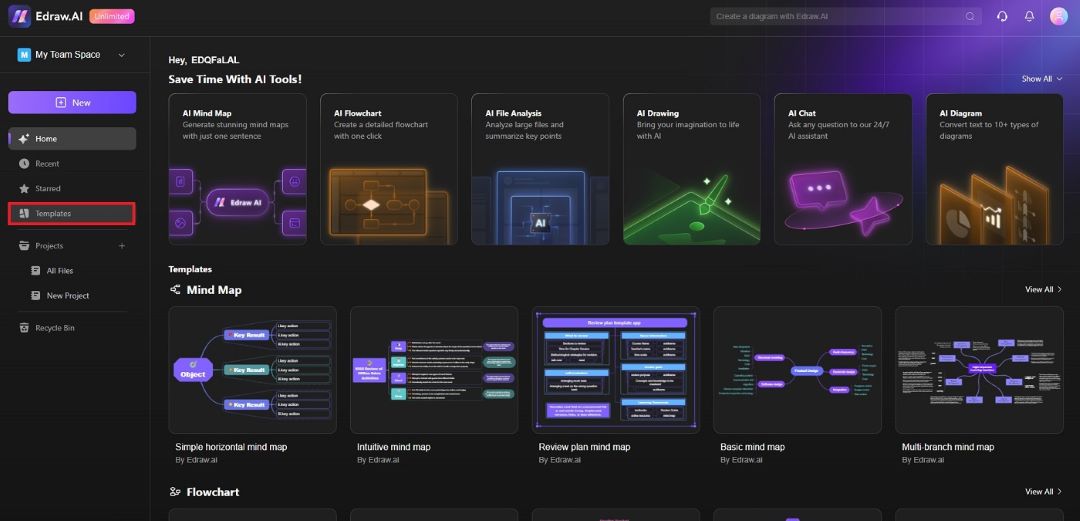Open the customer support headset icon

(1002, 16)
